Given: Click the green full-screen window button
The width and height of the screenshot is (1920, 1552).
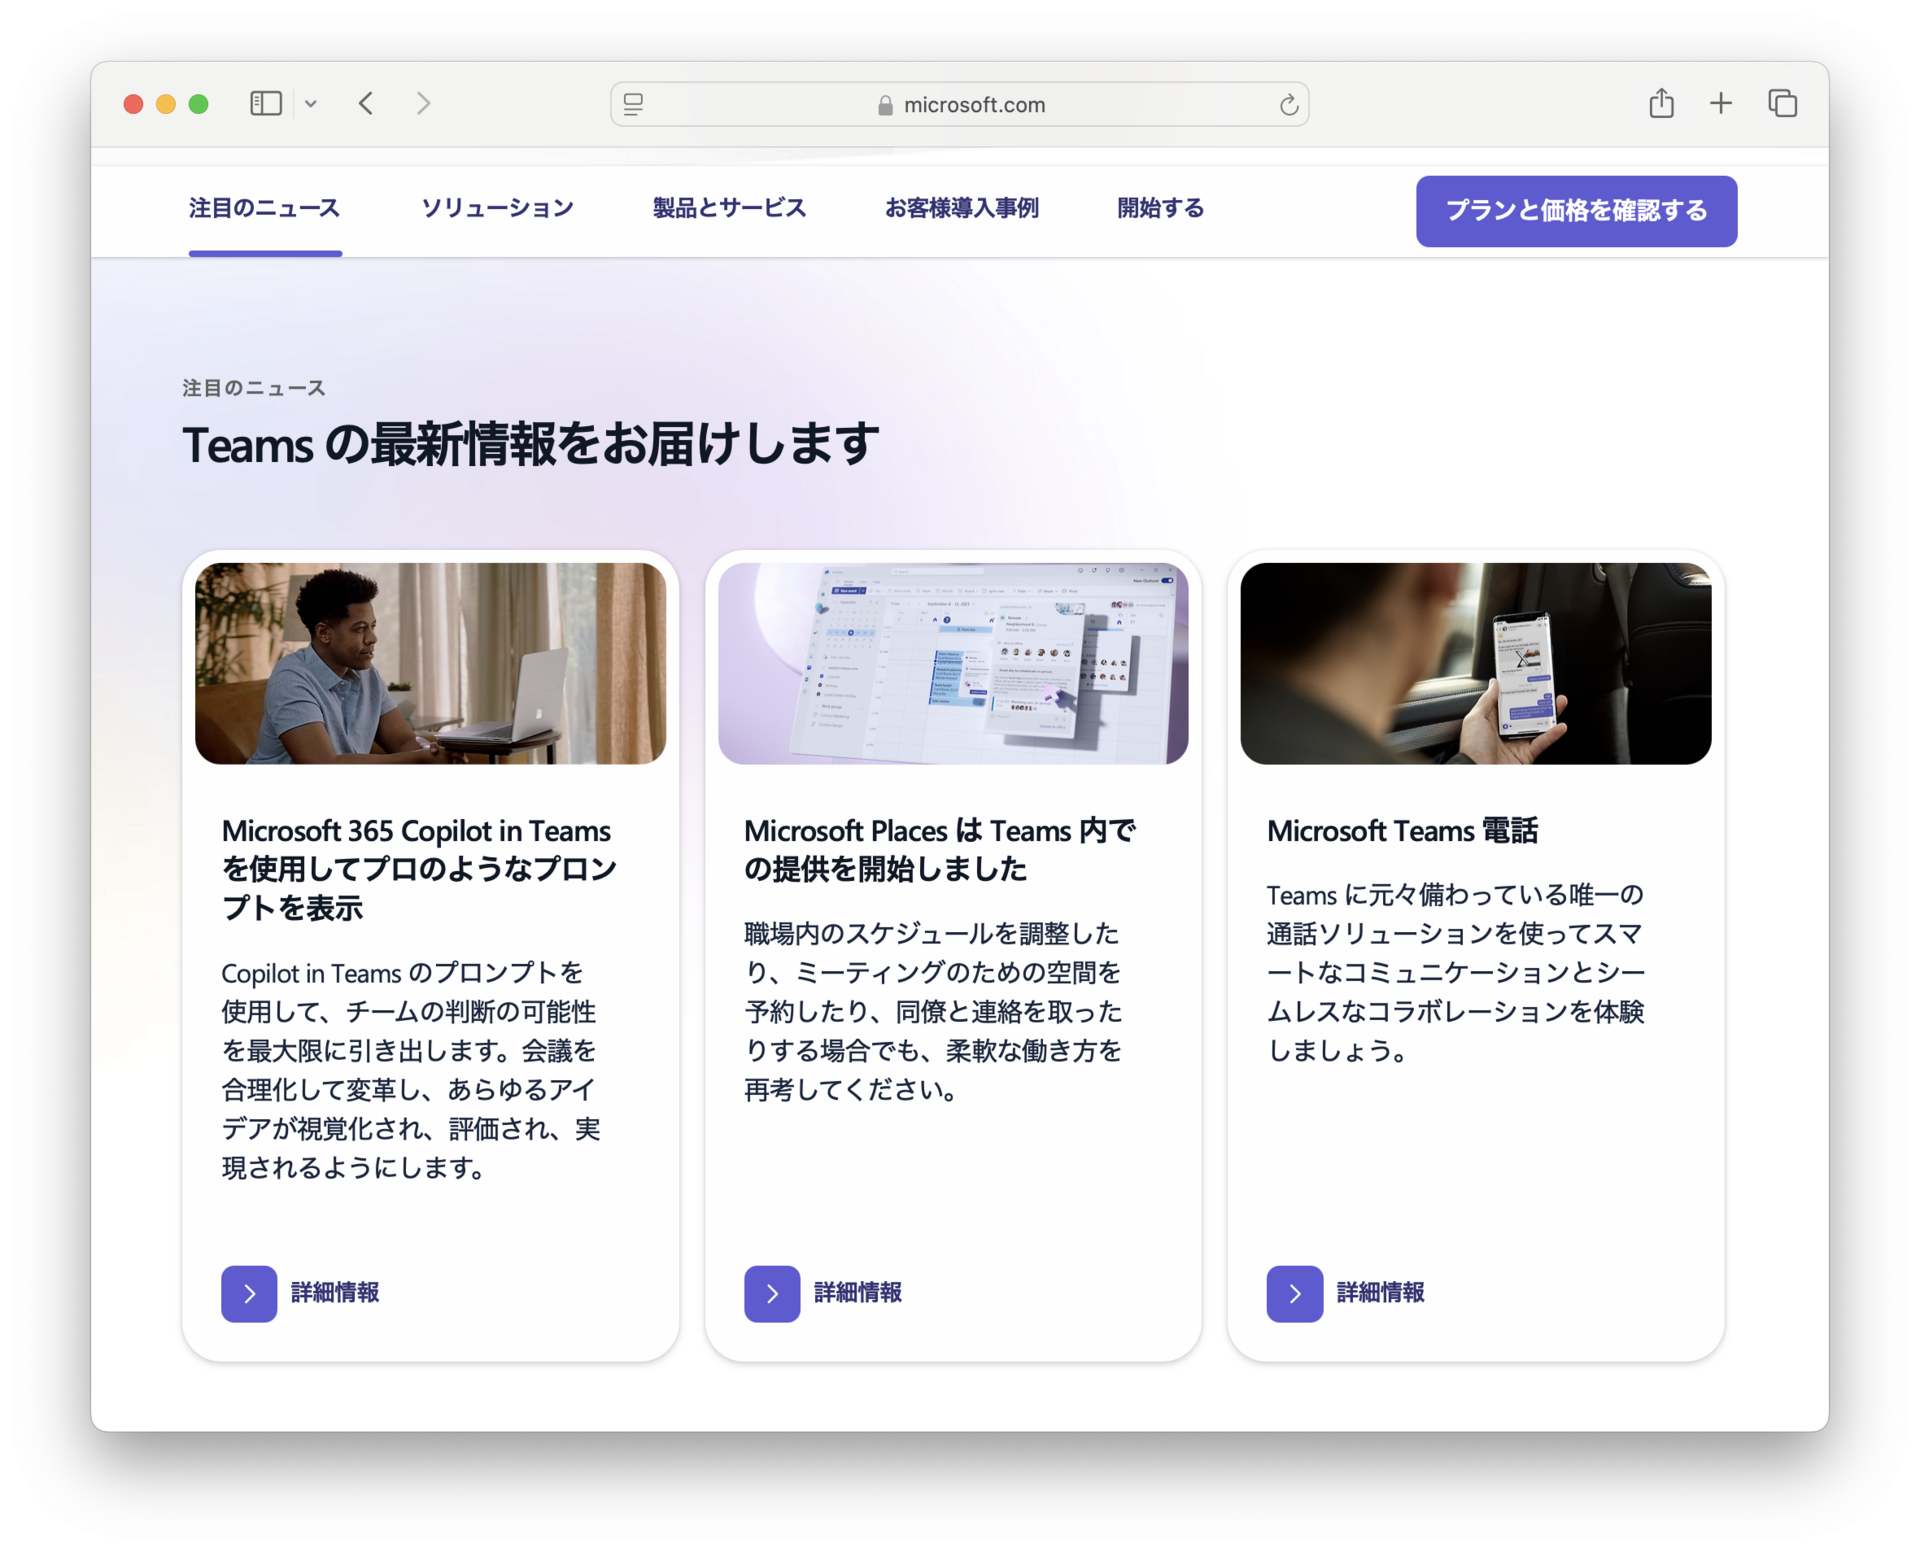Looking at the screenshot, I should 199,103.
